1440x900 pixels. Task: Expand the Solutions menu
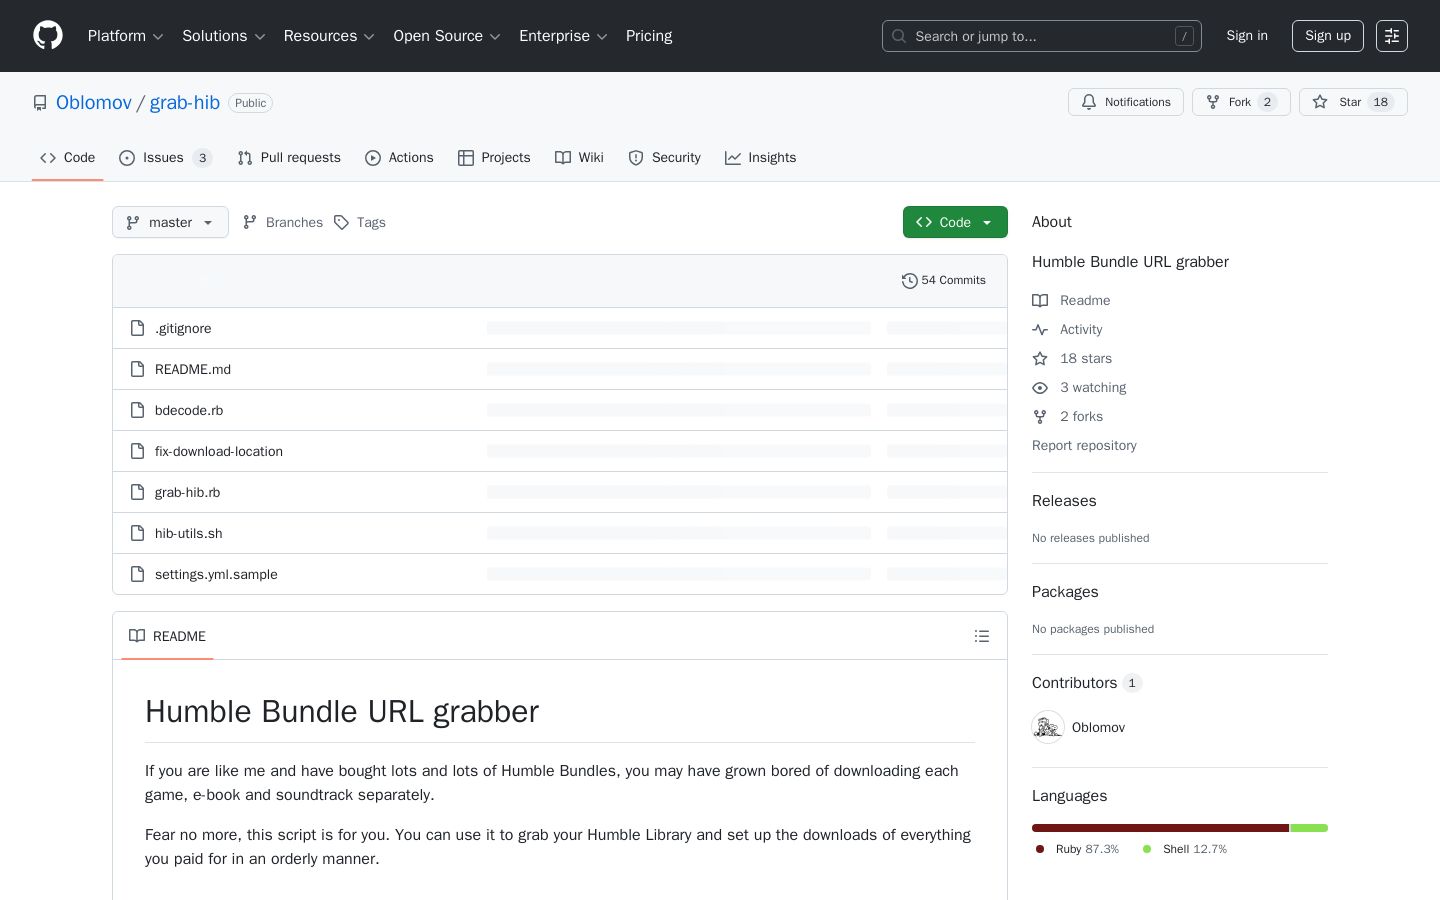[224, 36]
